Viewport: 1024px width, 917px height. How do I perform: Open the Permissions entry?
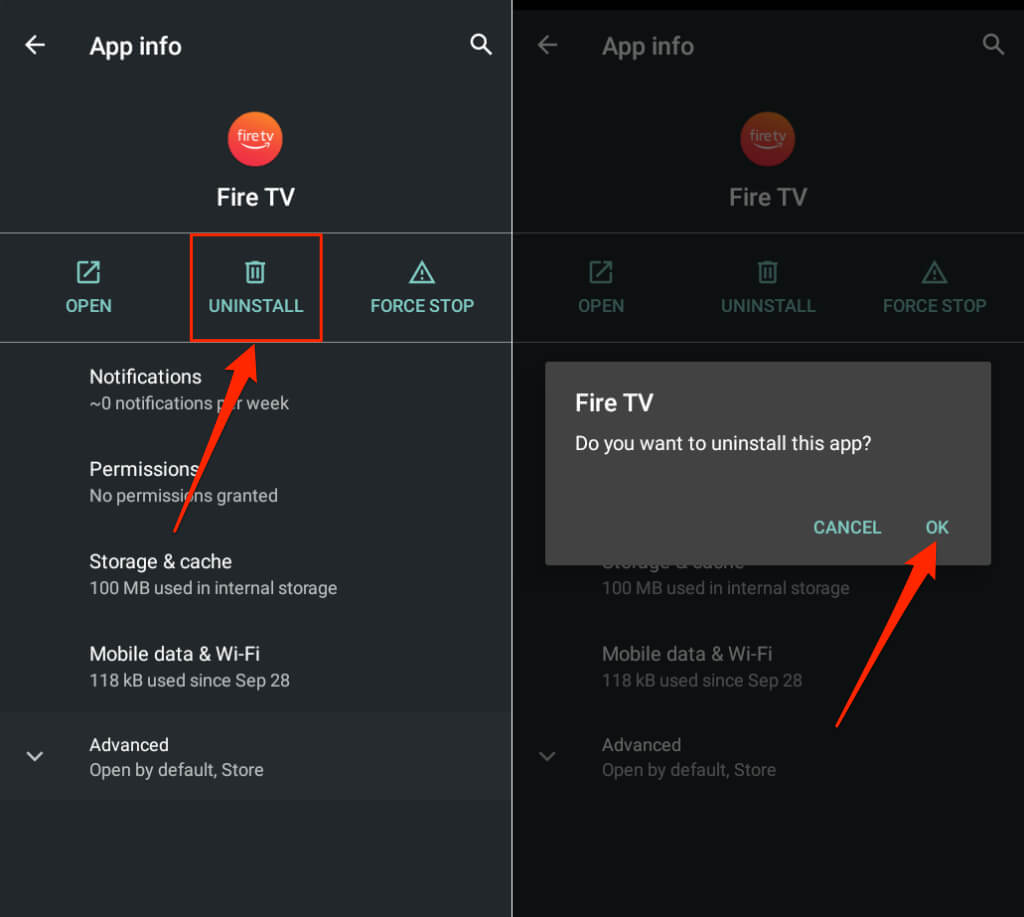coord(183,481)
